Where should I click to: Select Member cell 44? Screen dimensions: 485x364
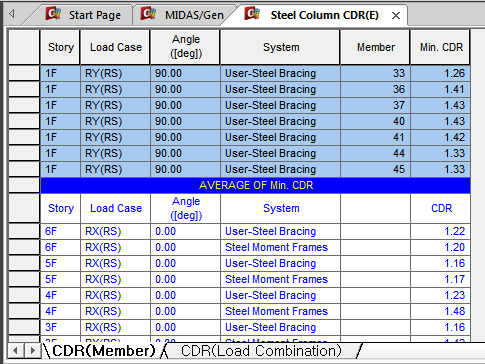(376, 153)
